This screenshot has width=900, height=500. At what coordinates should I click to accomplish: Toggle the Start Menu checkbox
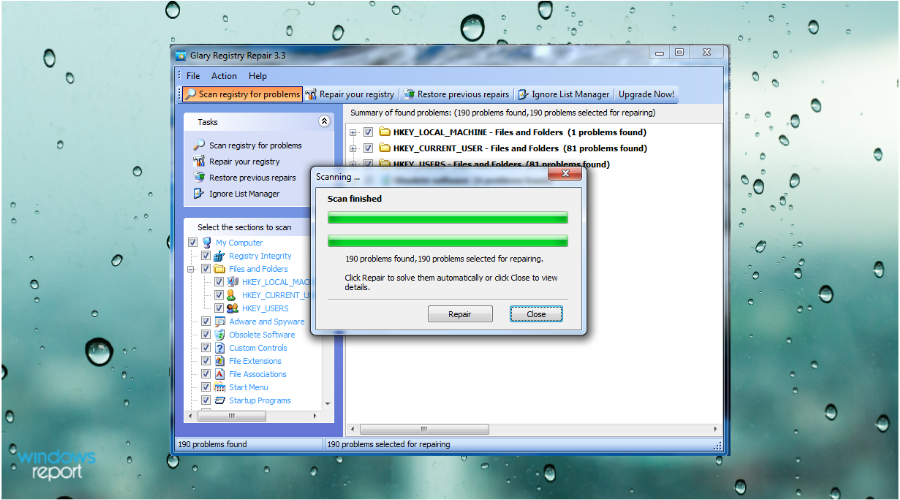pos(205,387)
